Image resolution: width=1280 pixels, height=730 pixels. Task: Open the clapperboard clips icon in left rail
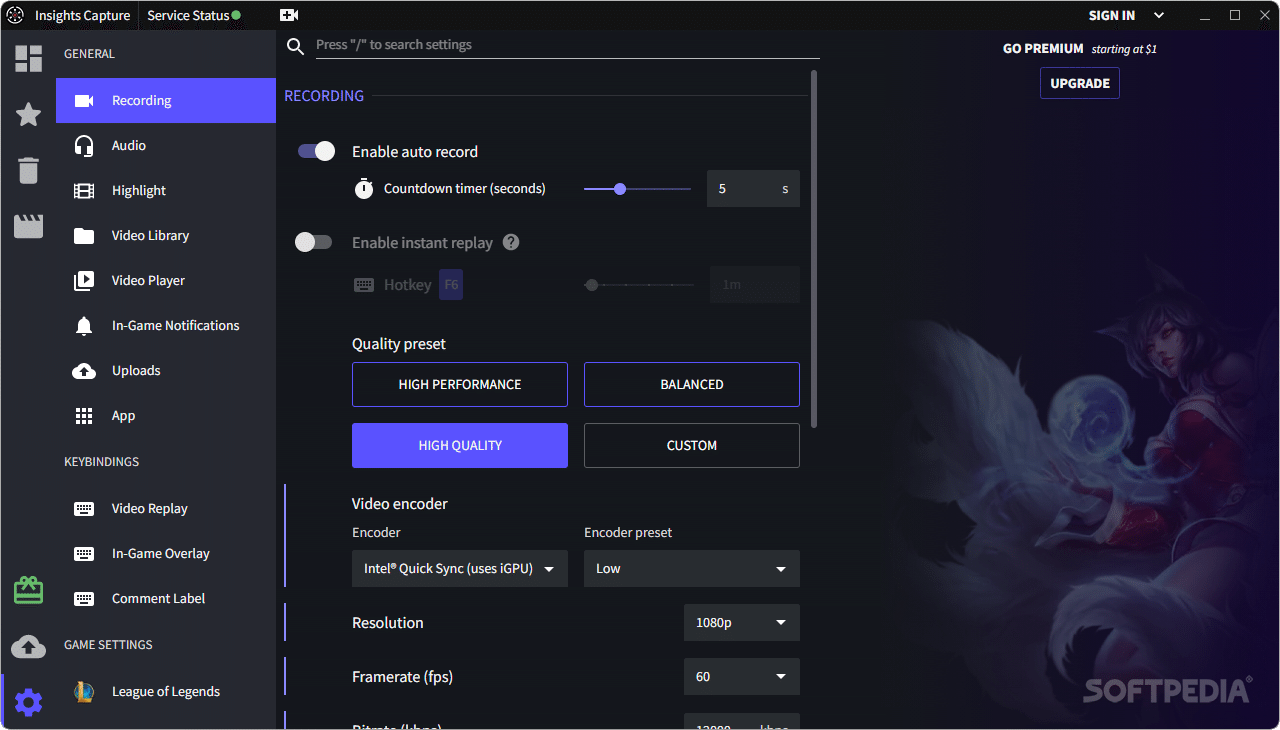click(x=28, y=226)
